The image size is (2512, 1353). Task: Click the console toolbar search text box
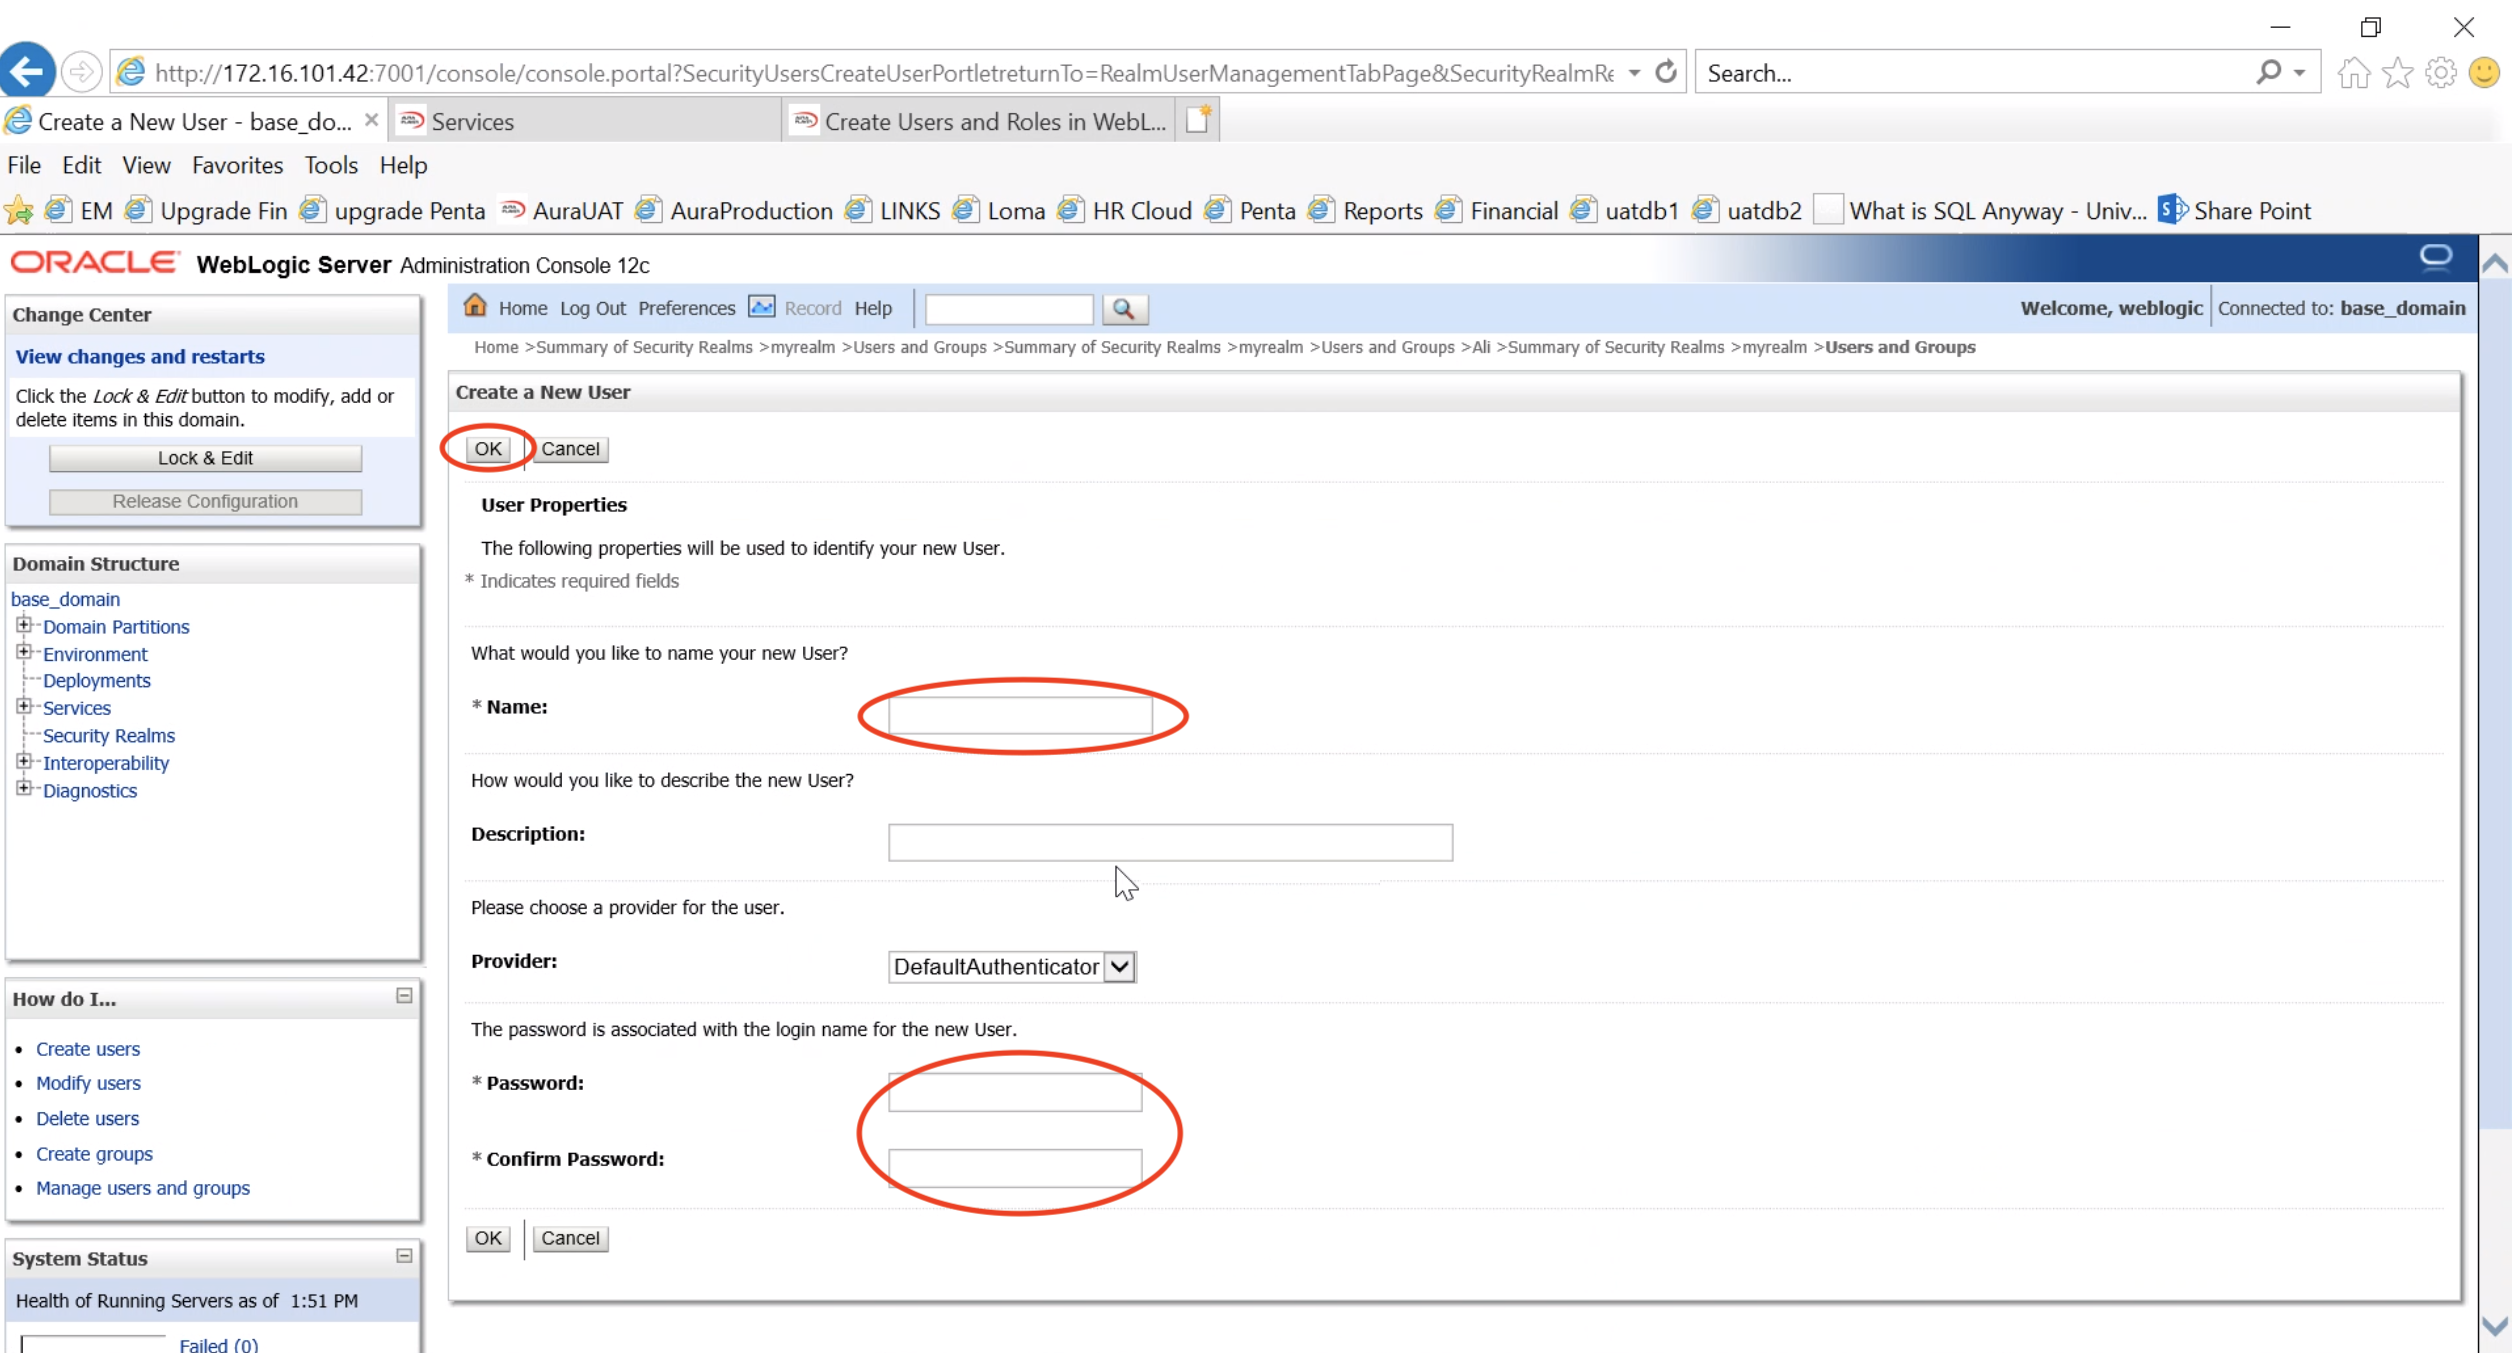click(1009, 309)
